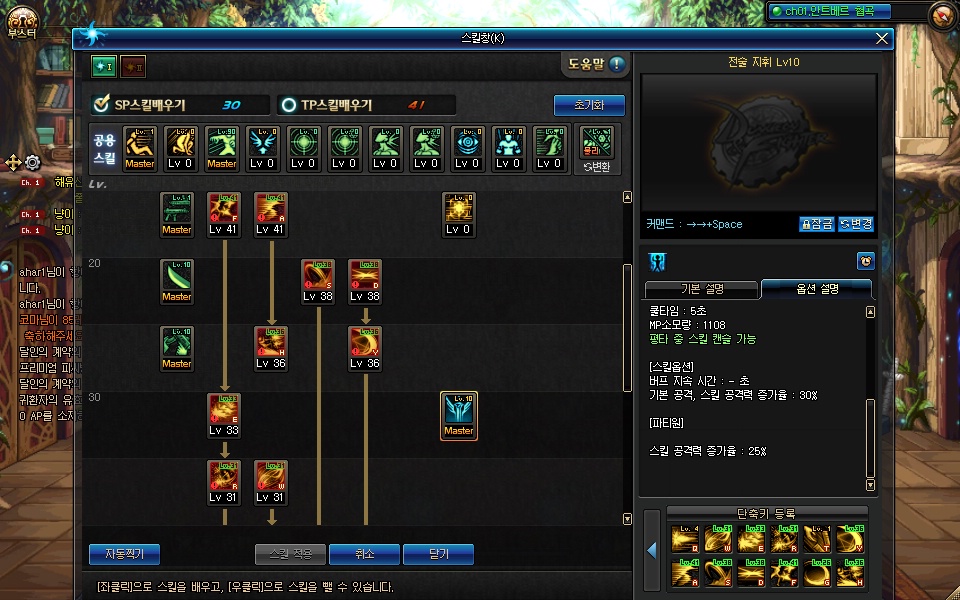
Task: Switch to skill page II tab
Action: (132, 67)
